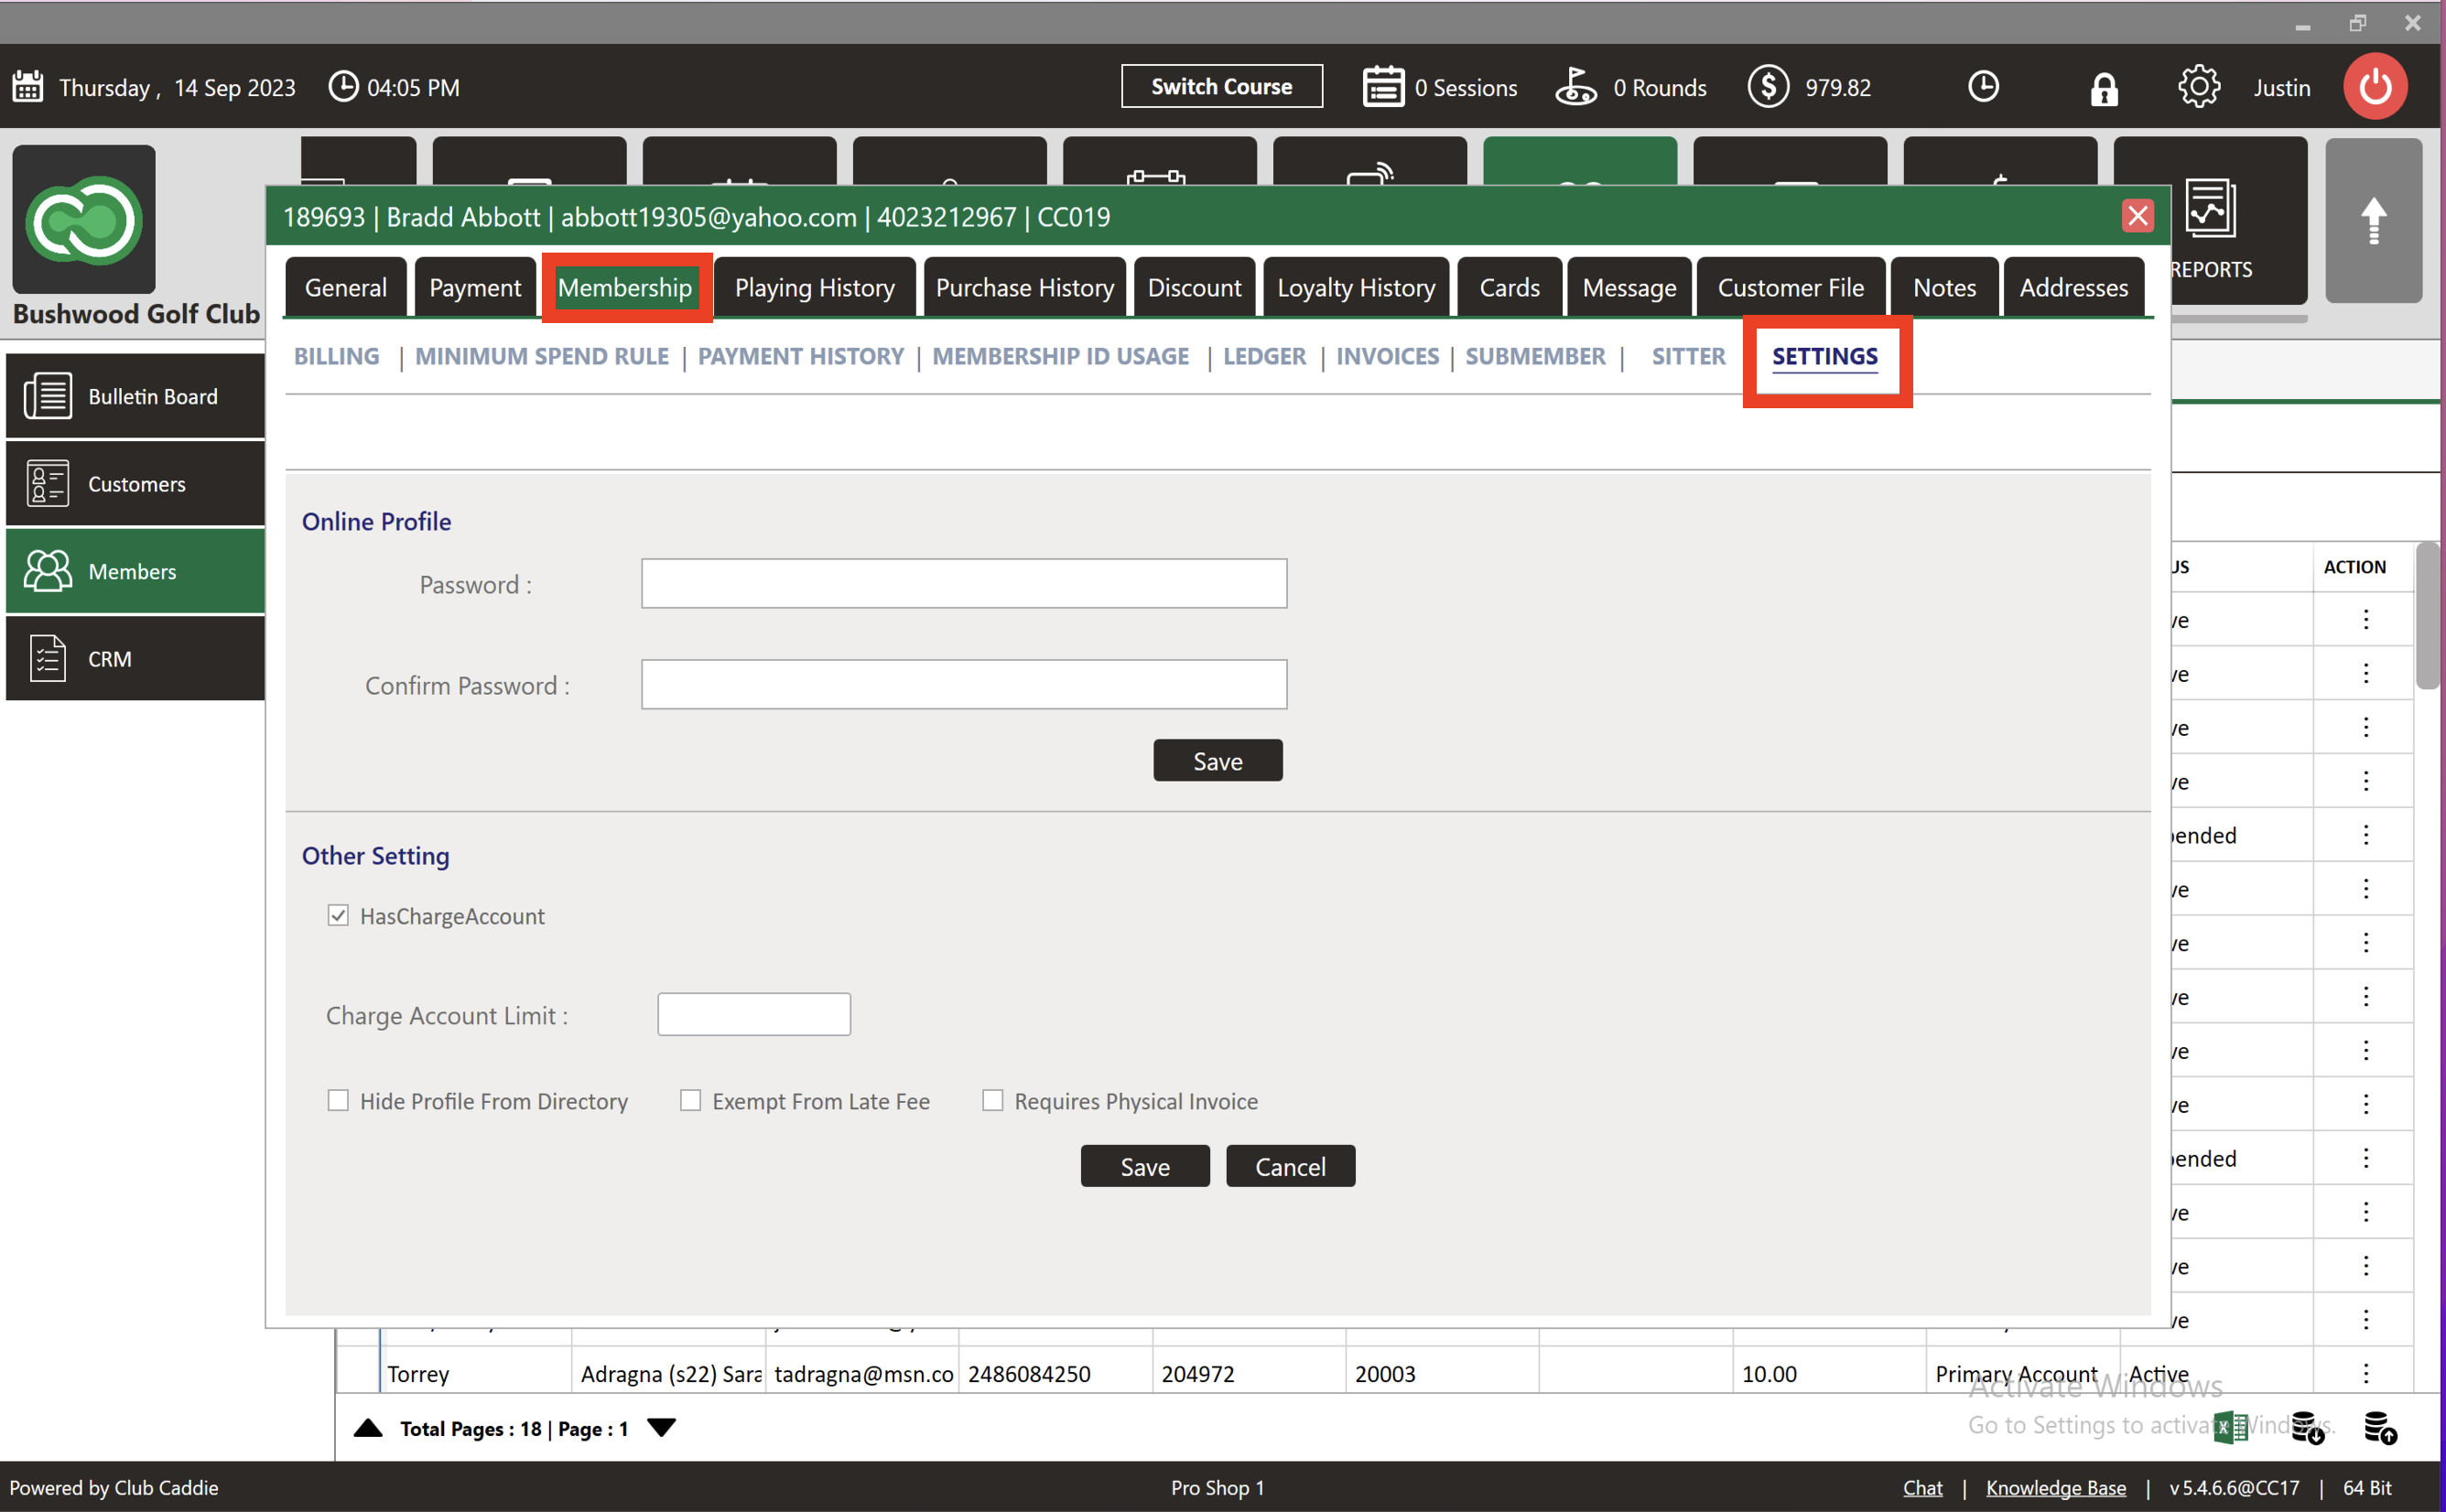Go to the next page with the down arrow
This screenshot has width=2446, height=1512.
pyautogui.click(x=661, y=1427)
